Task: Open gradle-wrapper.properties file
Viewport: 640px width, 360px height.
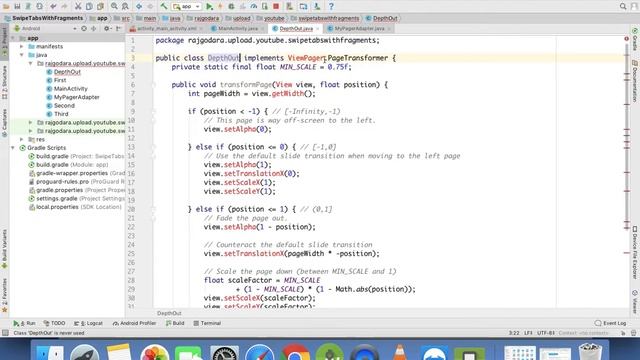Action: coord(77,173)
